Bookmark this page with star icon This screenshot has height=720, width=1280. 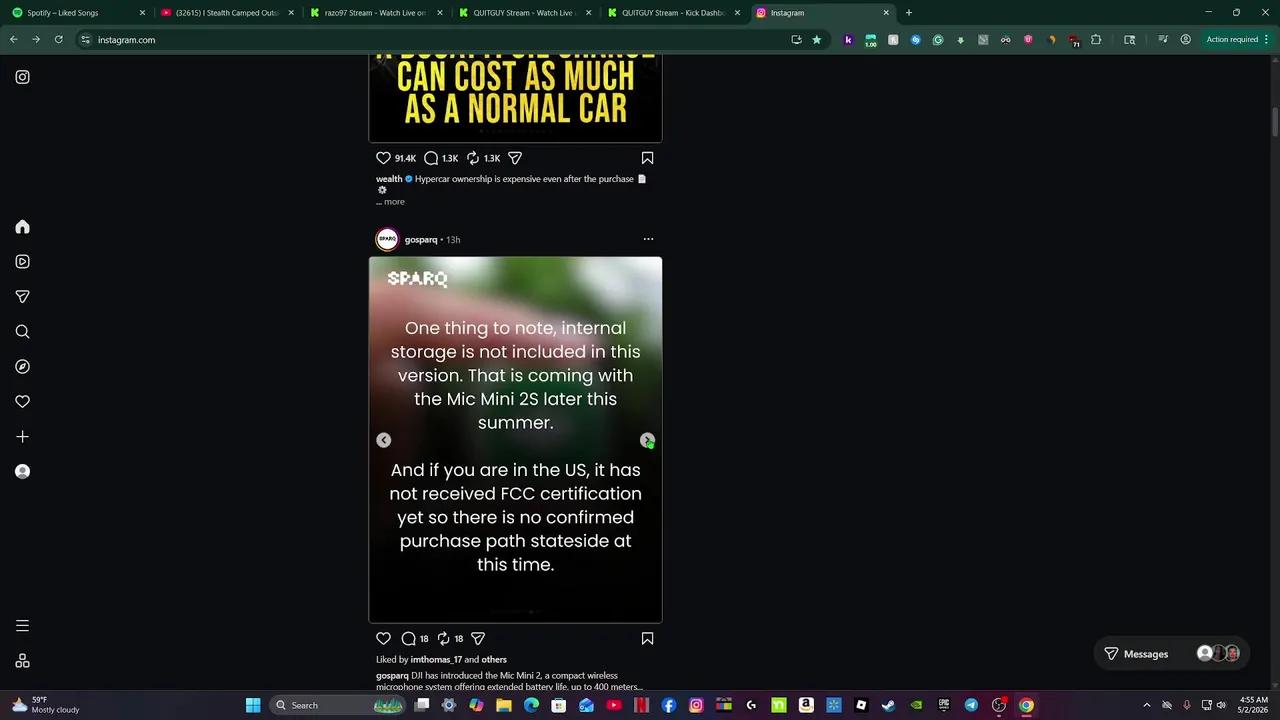pos(816,40)
